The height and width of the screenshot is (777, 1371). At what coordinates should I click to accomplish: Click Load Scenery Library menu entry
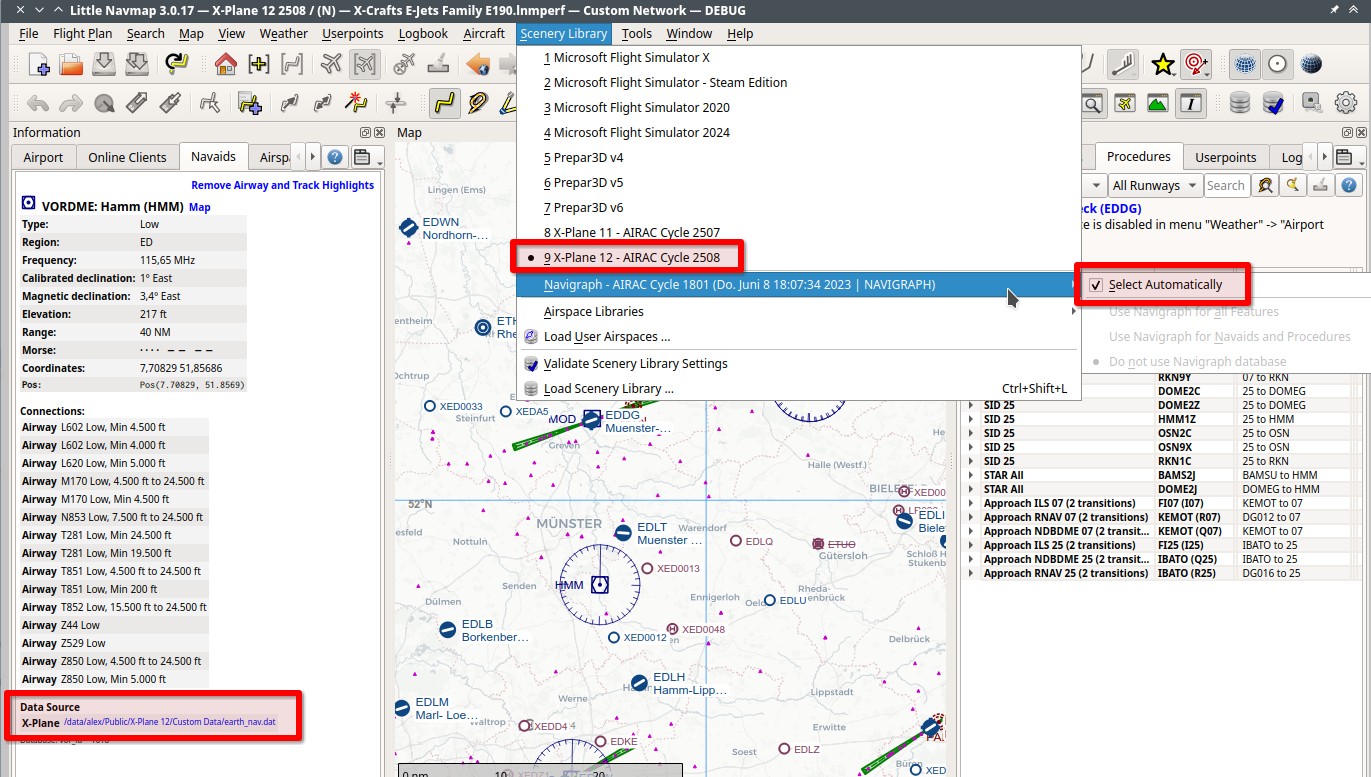[608, 388]
